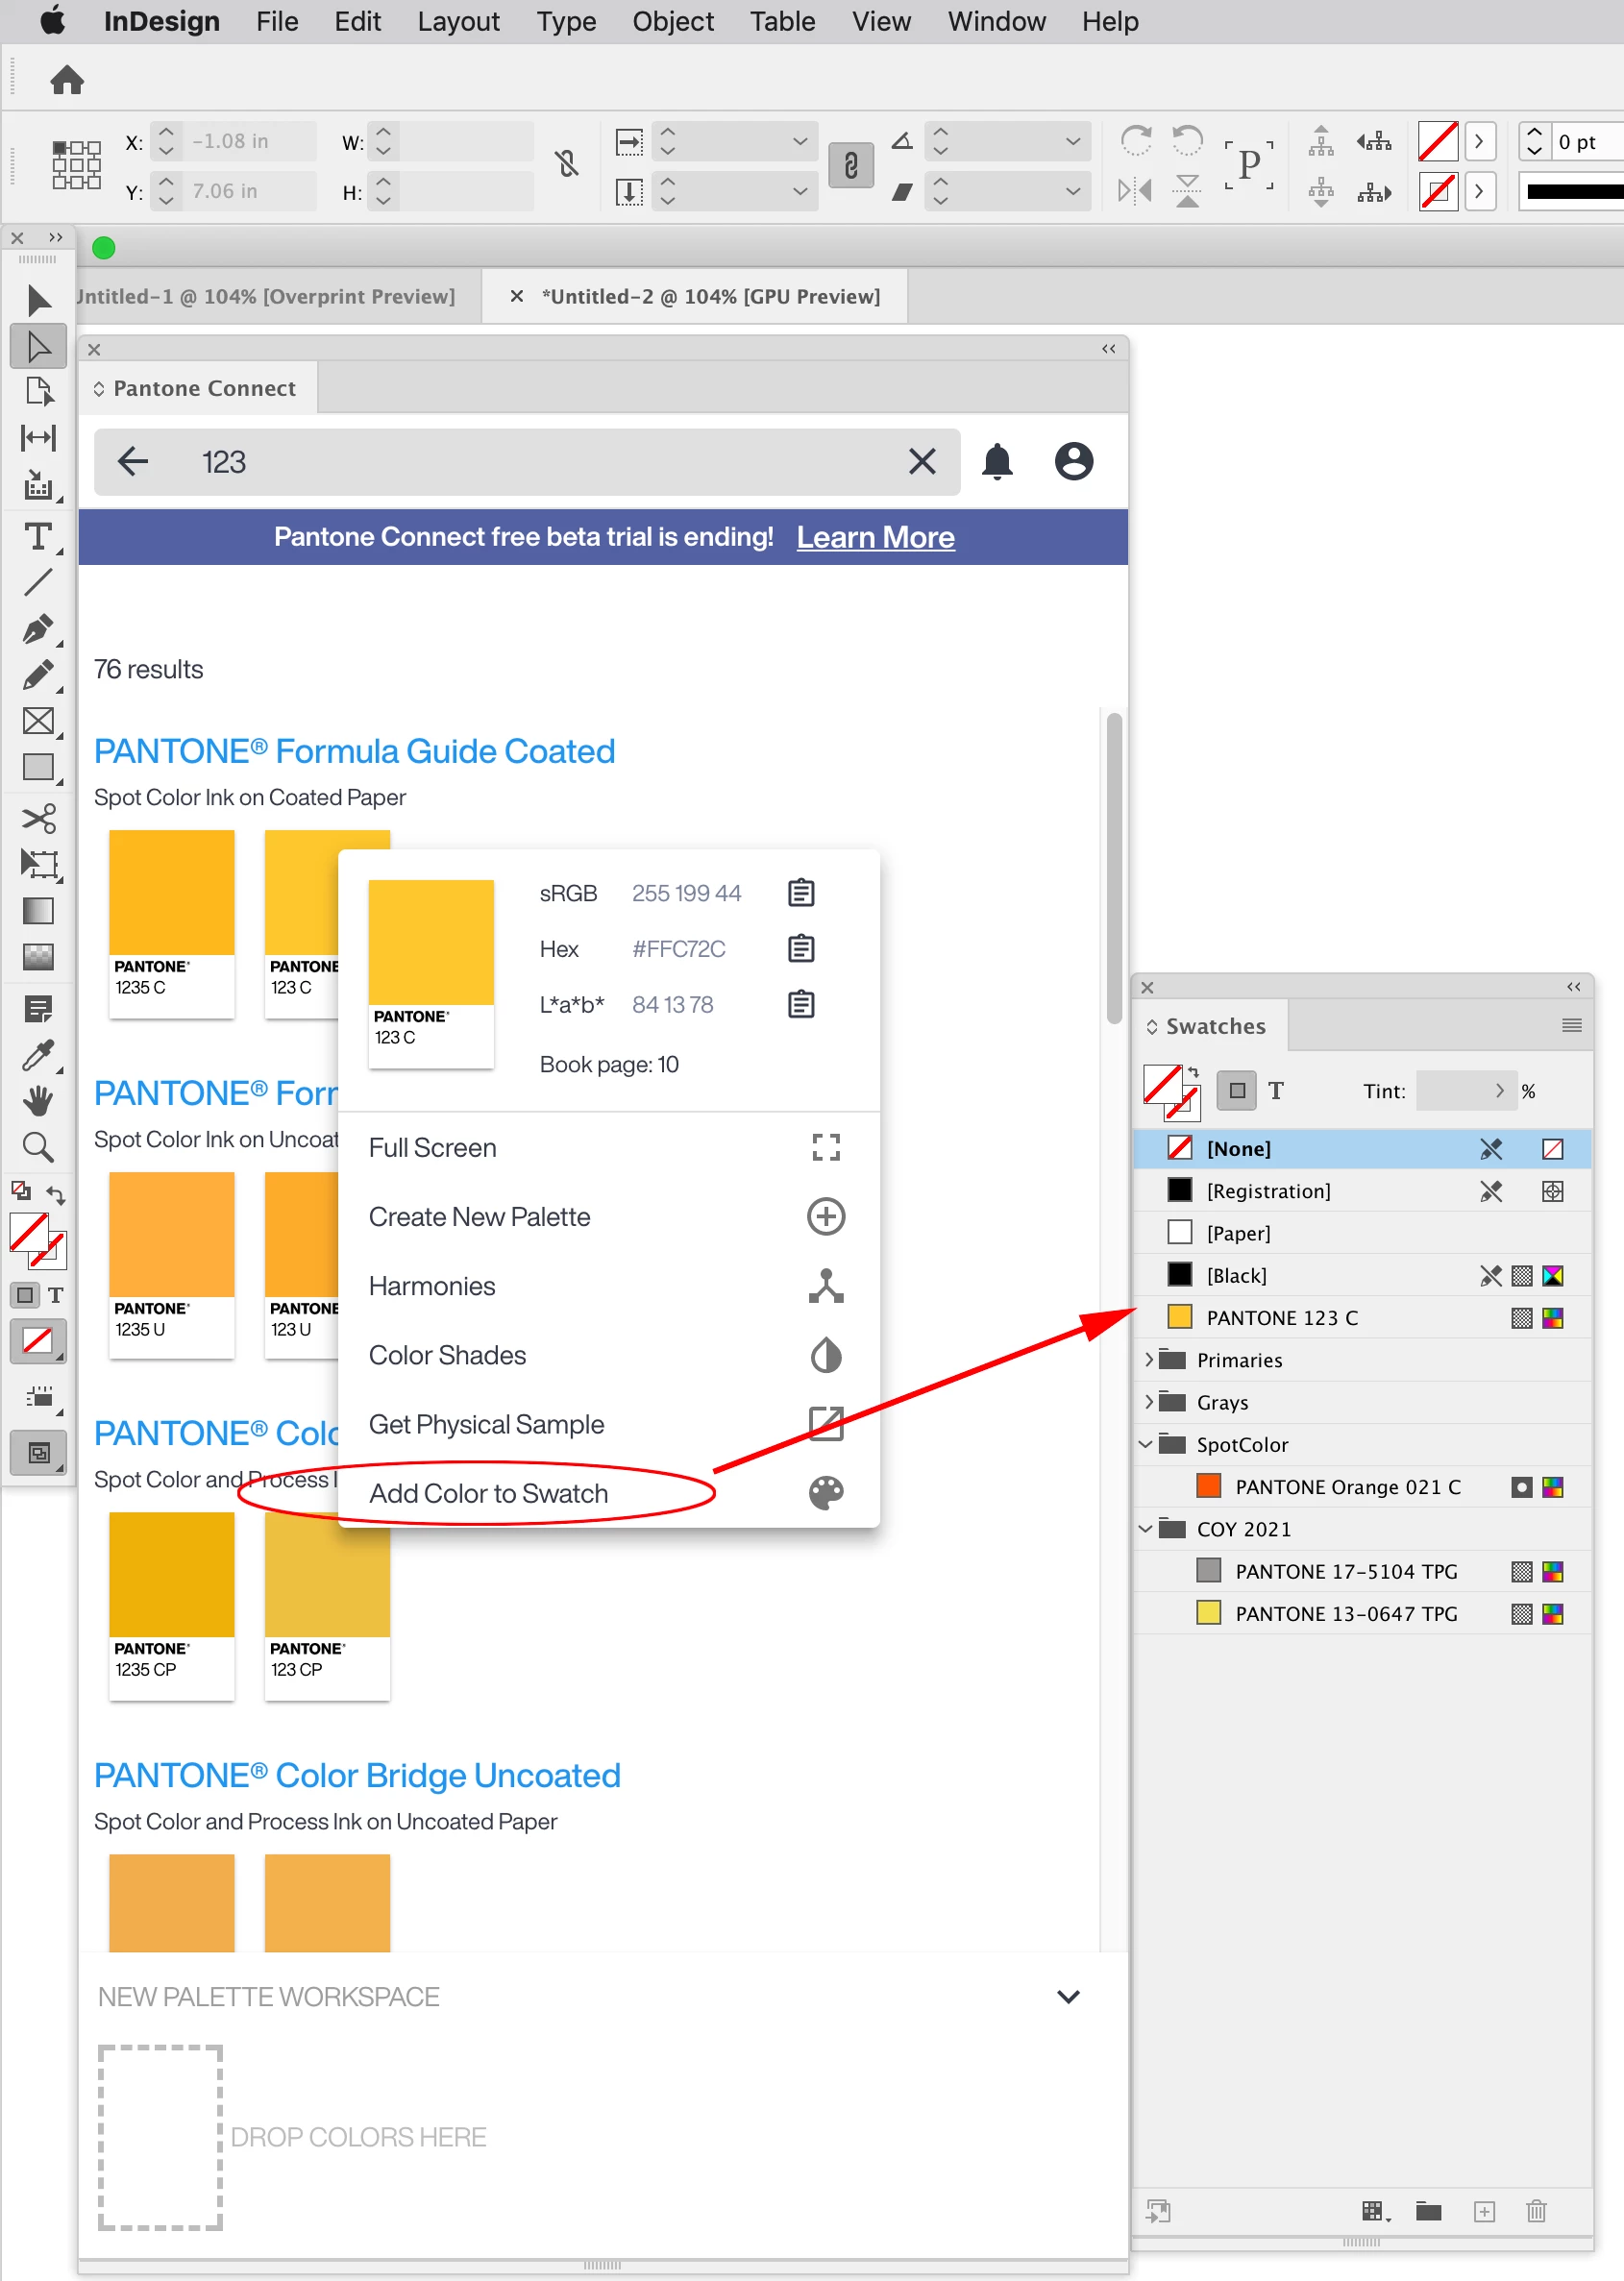1624x2281 pixels.
Task: Copy the sRGB value to clipboard
Action: (801, 893)
